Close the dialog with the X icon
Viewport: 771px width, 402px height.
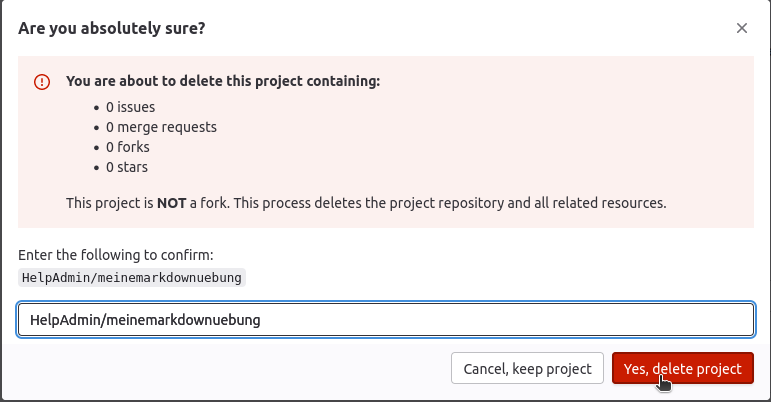point(742,28)
